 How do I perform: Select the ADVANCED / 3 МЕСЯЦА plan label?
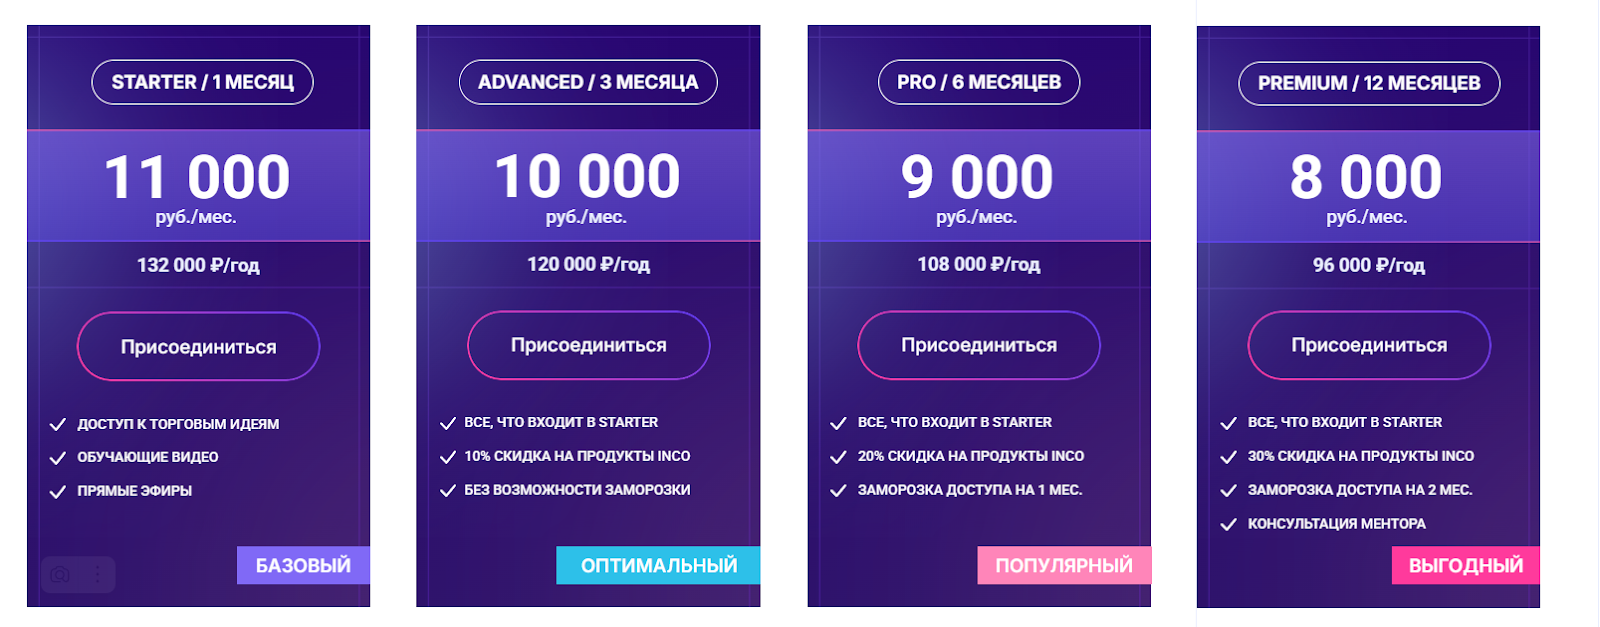(588, 82)
